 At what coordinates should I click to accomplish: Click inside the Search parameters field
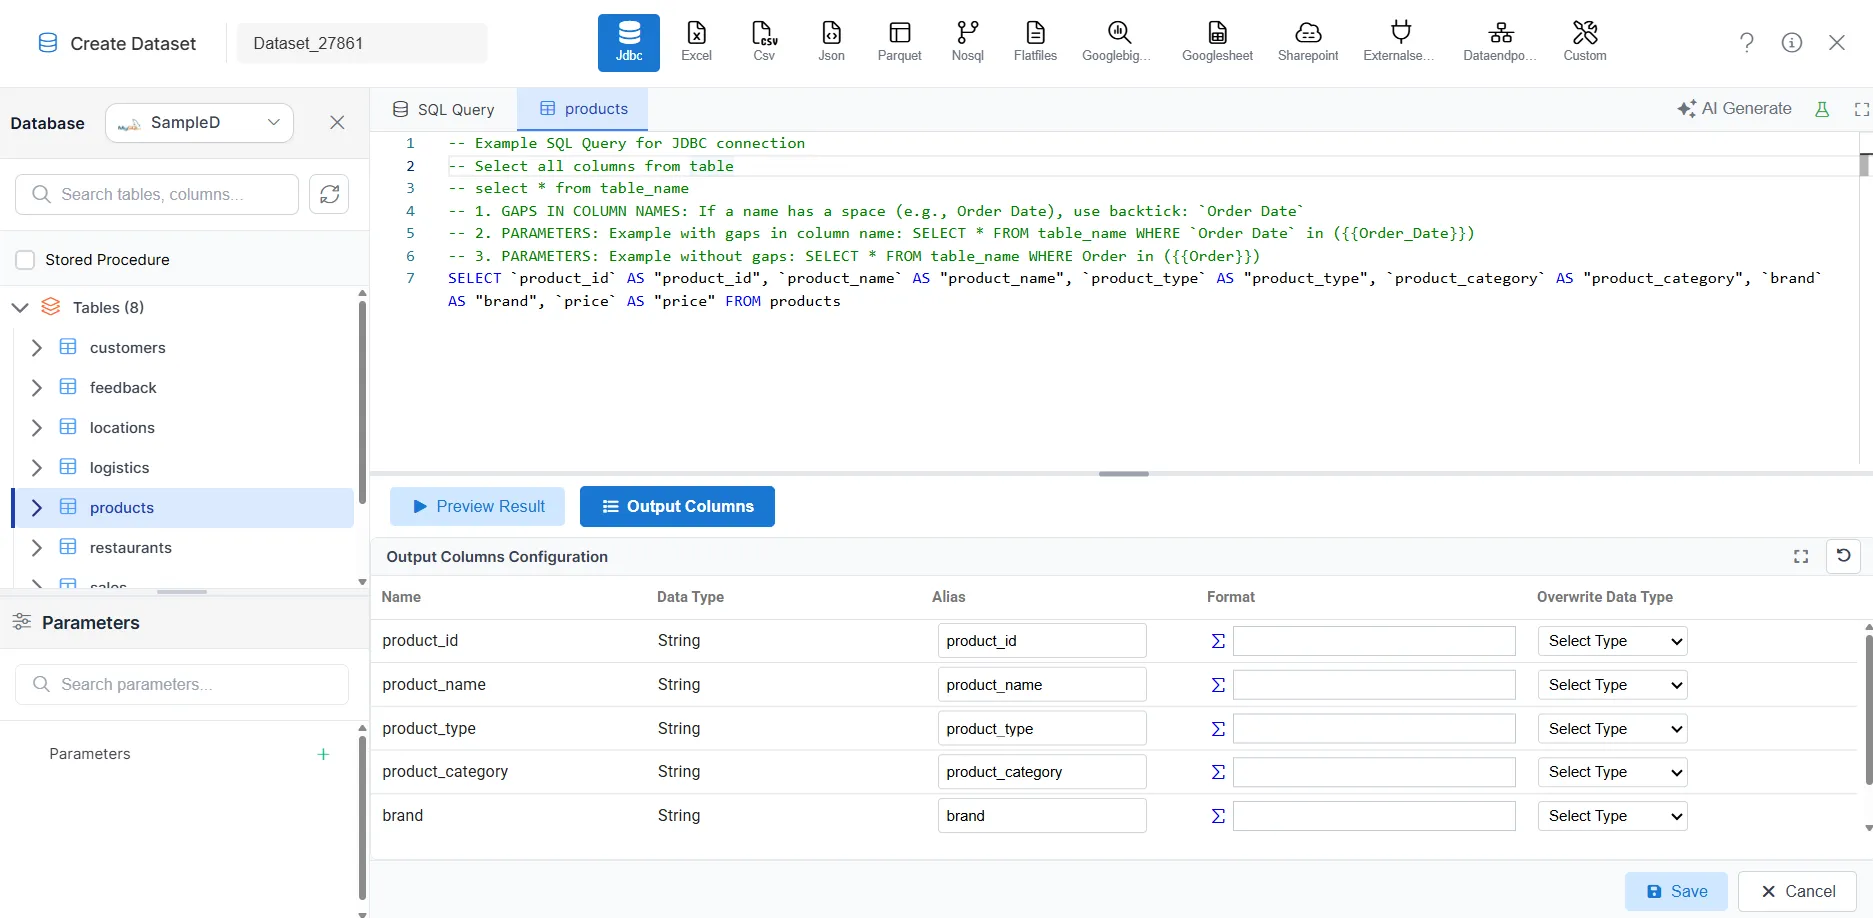pos(181,684)
